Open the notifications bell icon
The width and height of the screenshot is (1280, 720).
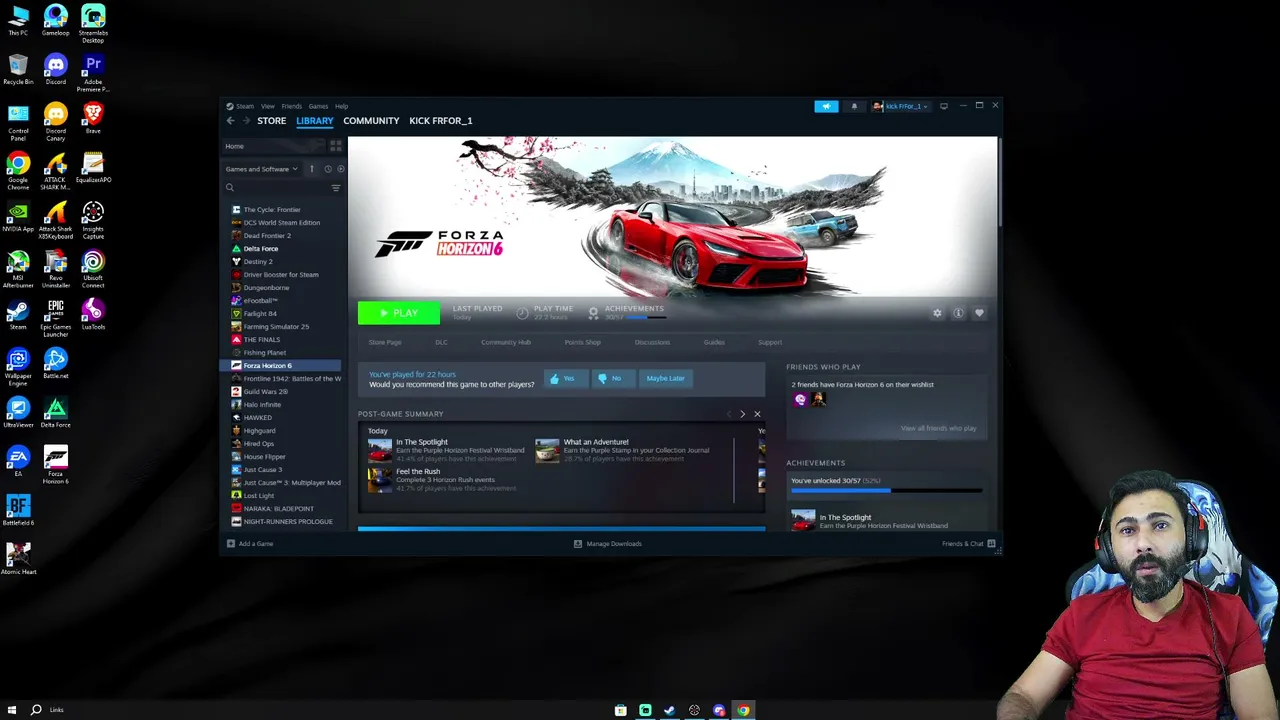[854, 106]
